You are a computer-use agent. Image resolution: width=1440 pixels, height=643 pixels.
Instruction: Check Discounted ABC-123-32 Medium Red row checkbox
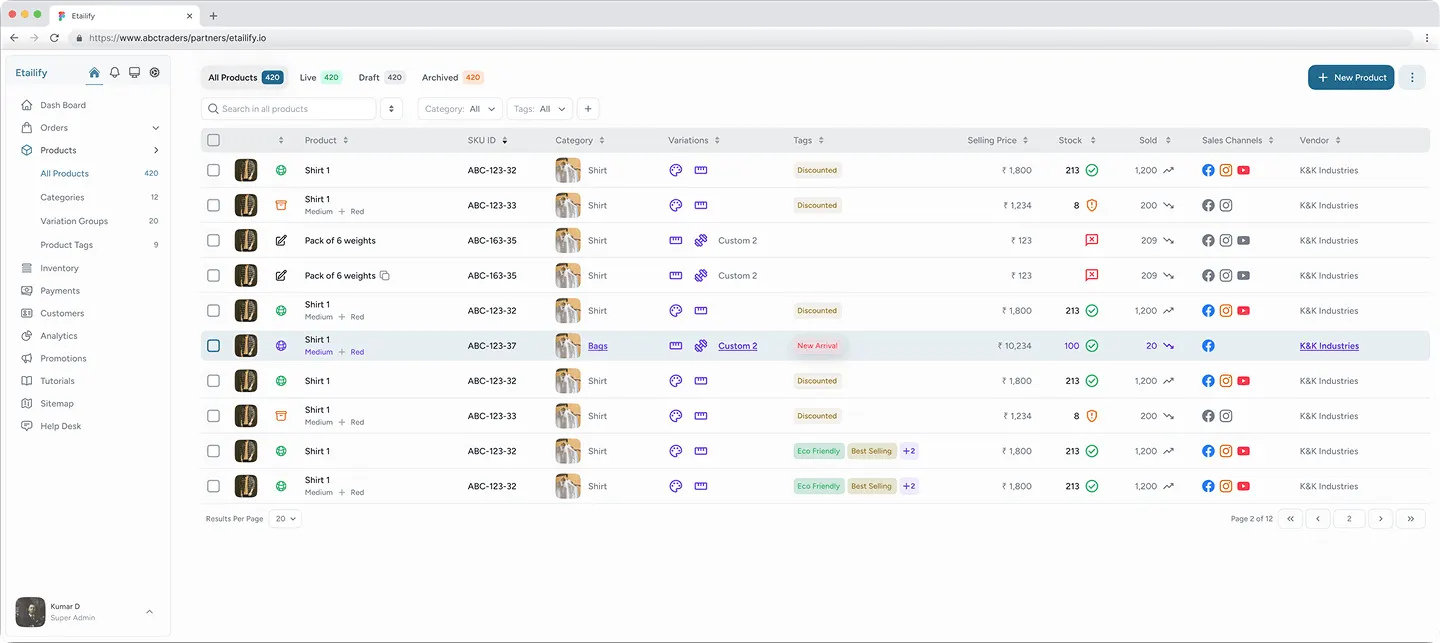[x=213, y=311]
